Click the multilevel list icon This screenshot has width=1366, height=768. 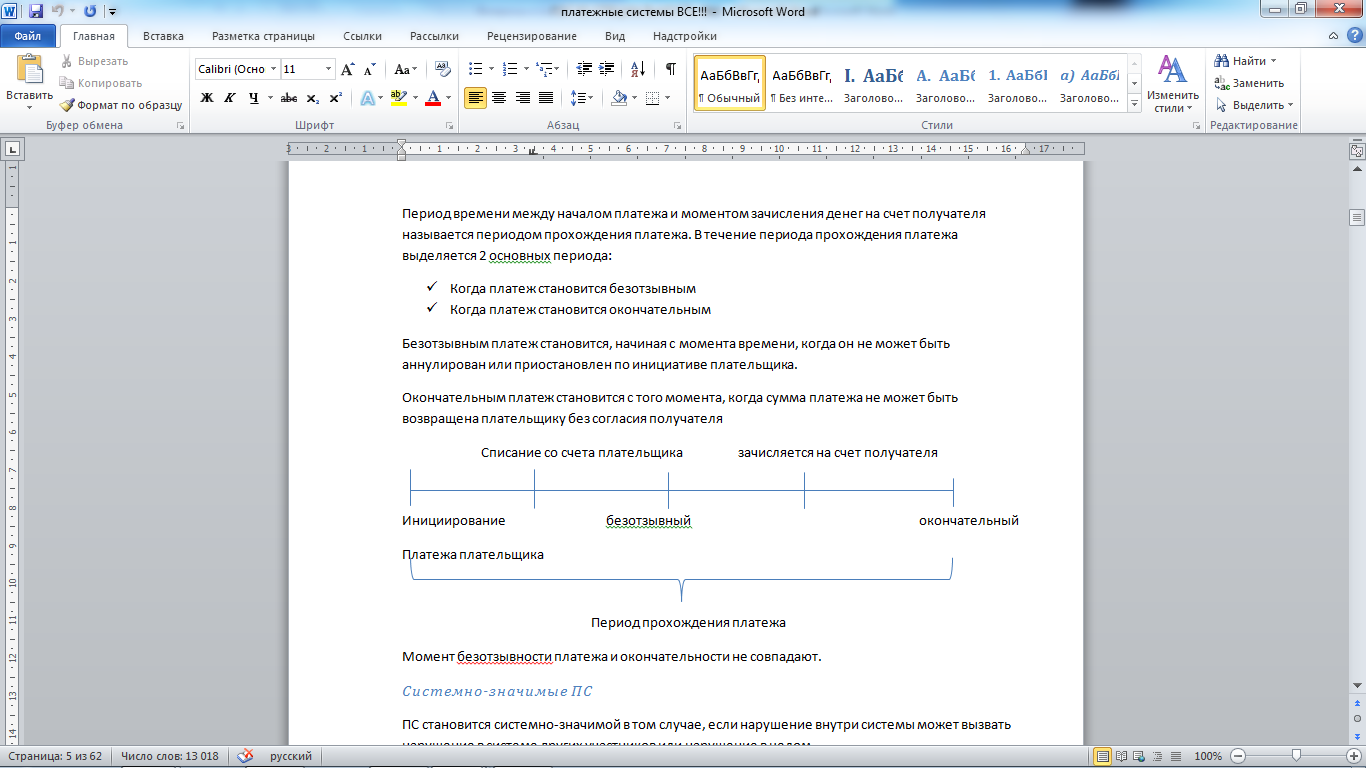point(543,69)
